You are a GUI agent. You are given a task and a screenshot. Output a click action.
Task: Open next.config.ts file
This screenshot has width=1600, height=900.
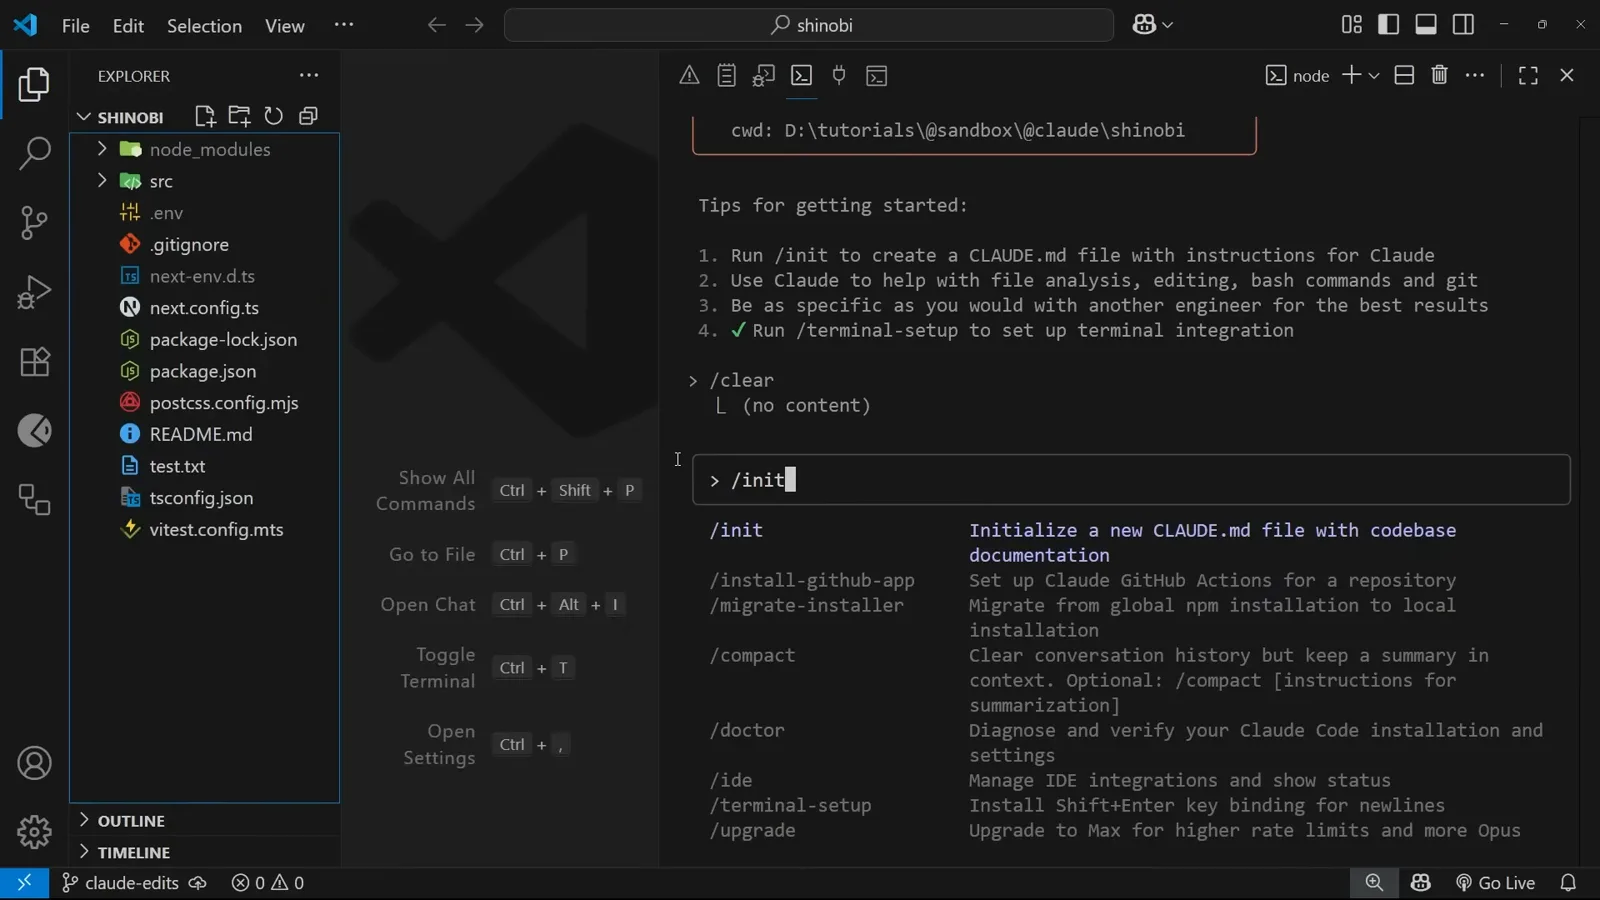204,308
